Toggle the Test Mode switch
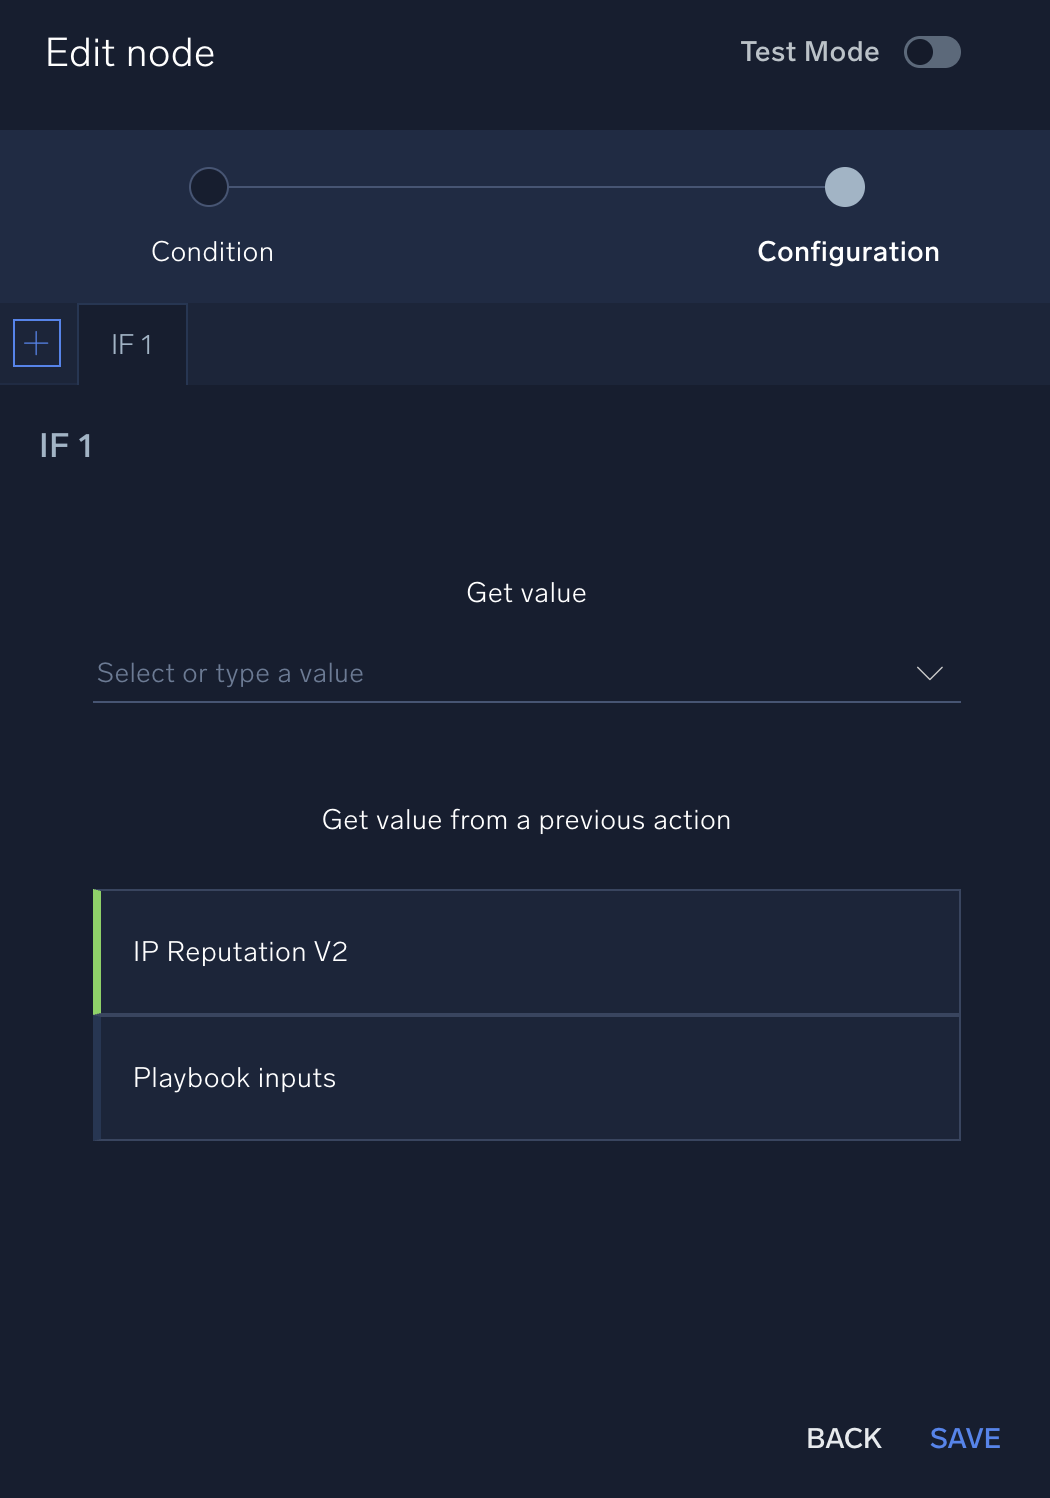Viewport: 1050px width, 1498px height. point(932,52)
